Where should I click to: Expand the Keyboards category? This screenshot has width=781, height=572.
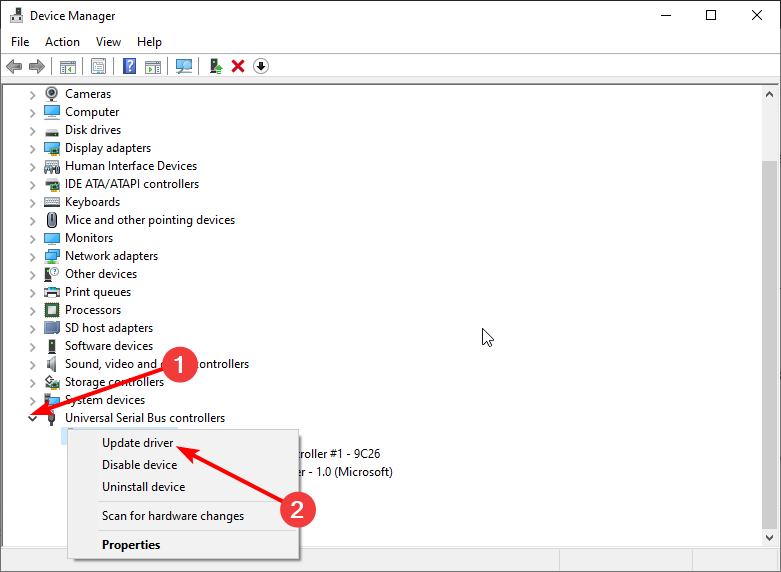point(32,203)
